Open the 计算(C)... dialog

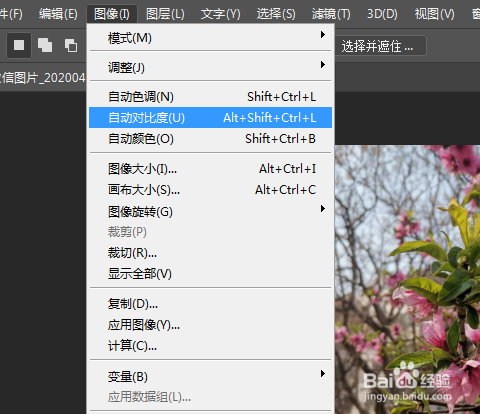(210, 346)
